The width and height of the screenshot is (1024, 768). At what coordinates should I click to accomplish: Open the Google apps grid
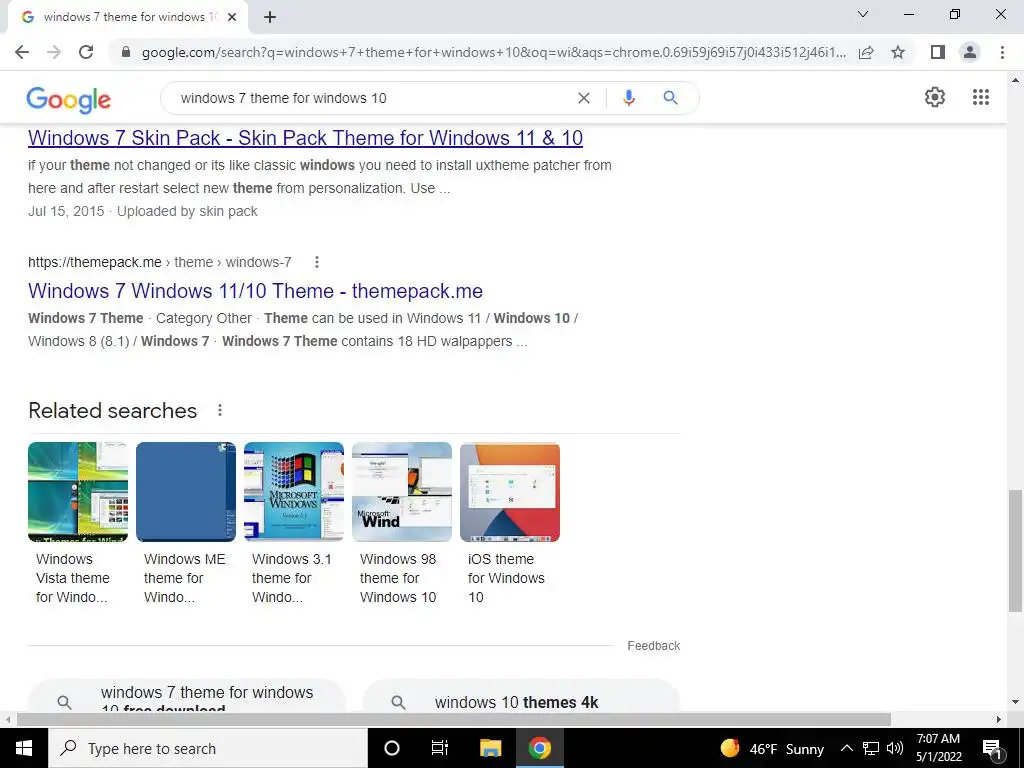[980, 97]
